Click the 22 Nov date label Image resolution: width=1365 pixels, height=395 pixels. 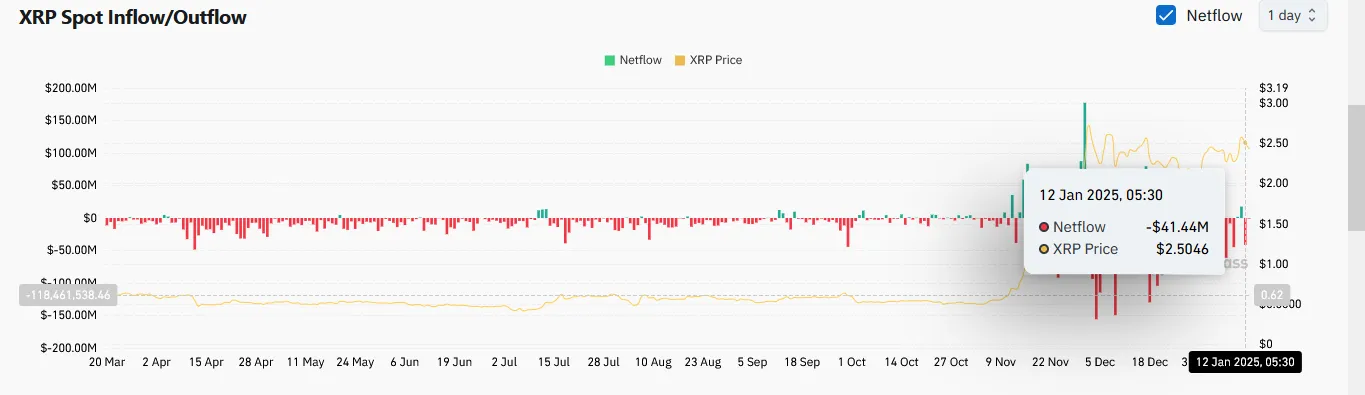click(1049, 362)
